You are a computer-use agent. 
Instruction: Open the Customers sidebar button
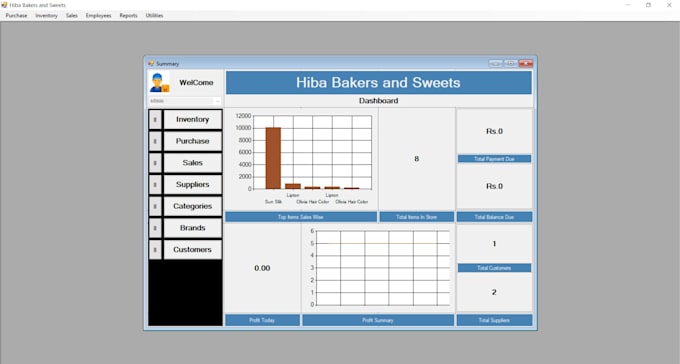coord(193,249)
